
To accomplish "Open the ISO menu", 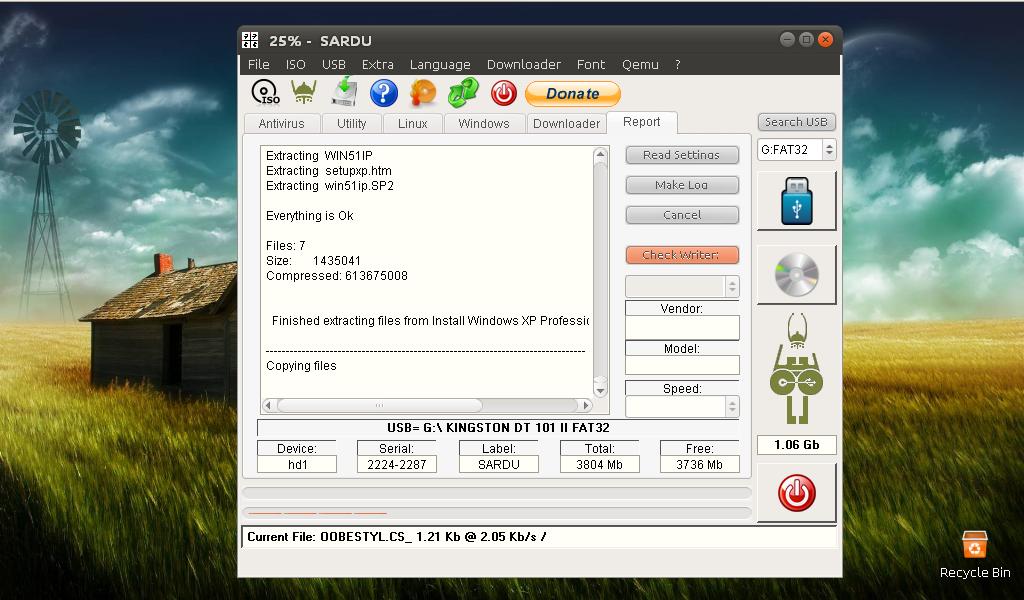I will coord(295,65).
